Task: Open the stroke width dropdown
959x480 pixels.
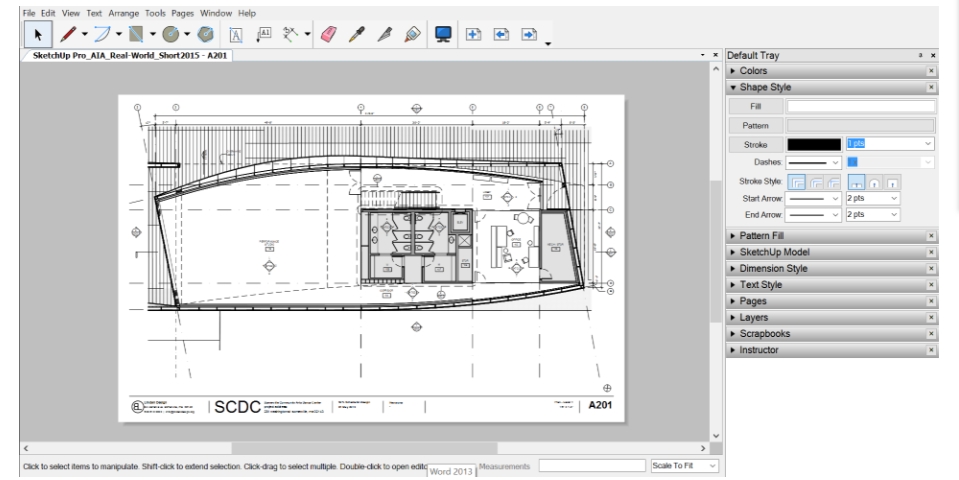Action: (x=929, y=145)
